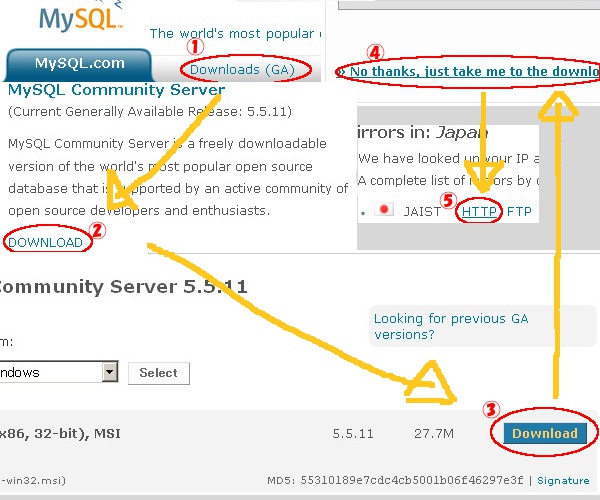
Task: Click the 5.5.11 version cell
Action: pyautogui.click(x=353, y=434)
